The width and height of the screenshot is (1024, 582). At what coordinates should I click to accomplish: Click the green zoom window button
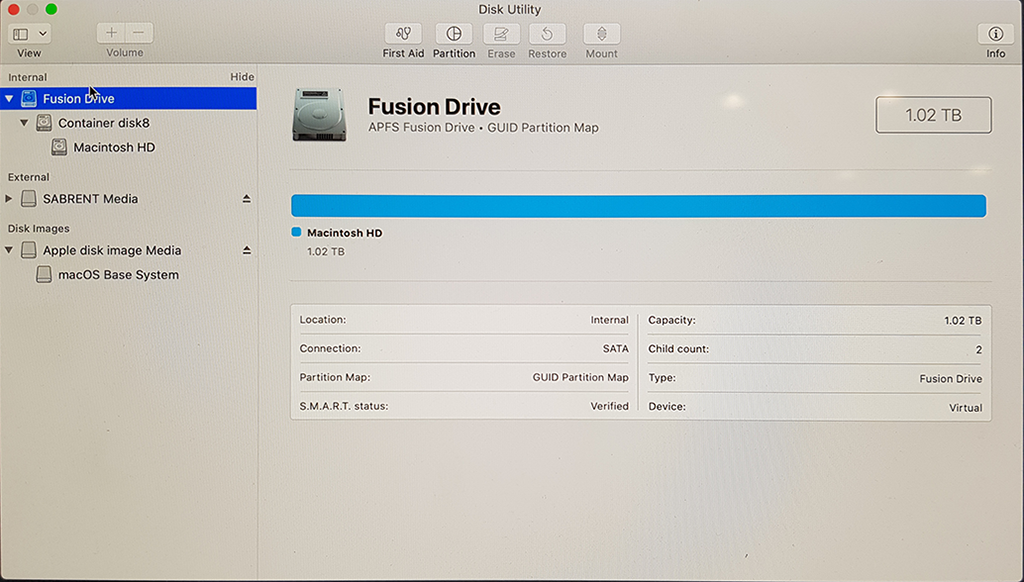click(51, 9)
